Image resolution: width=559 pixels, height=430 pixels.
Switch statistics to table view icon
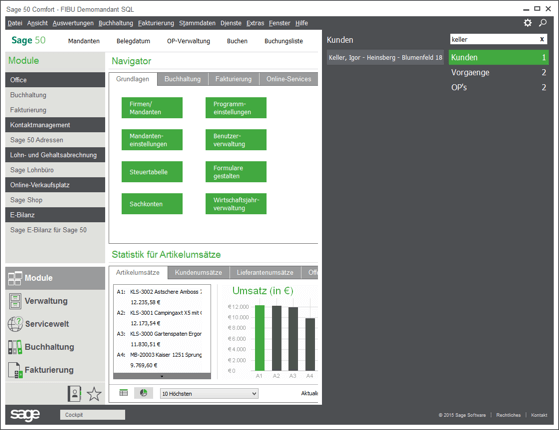click(x=123, y=393)
